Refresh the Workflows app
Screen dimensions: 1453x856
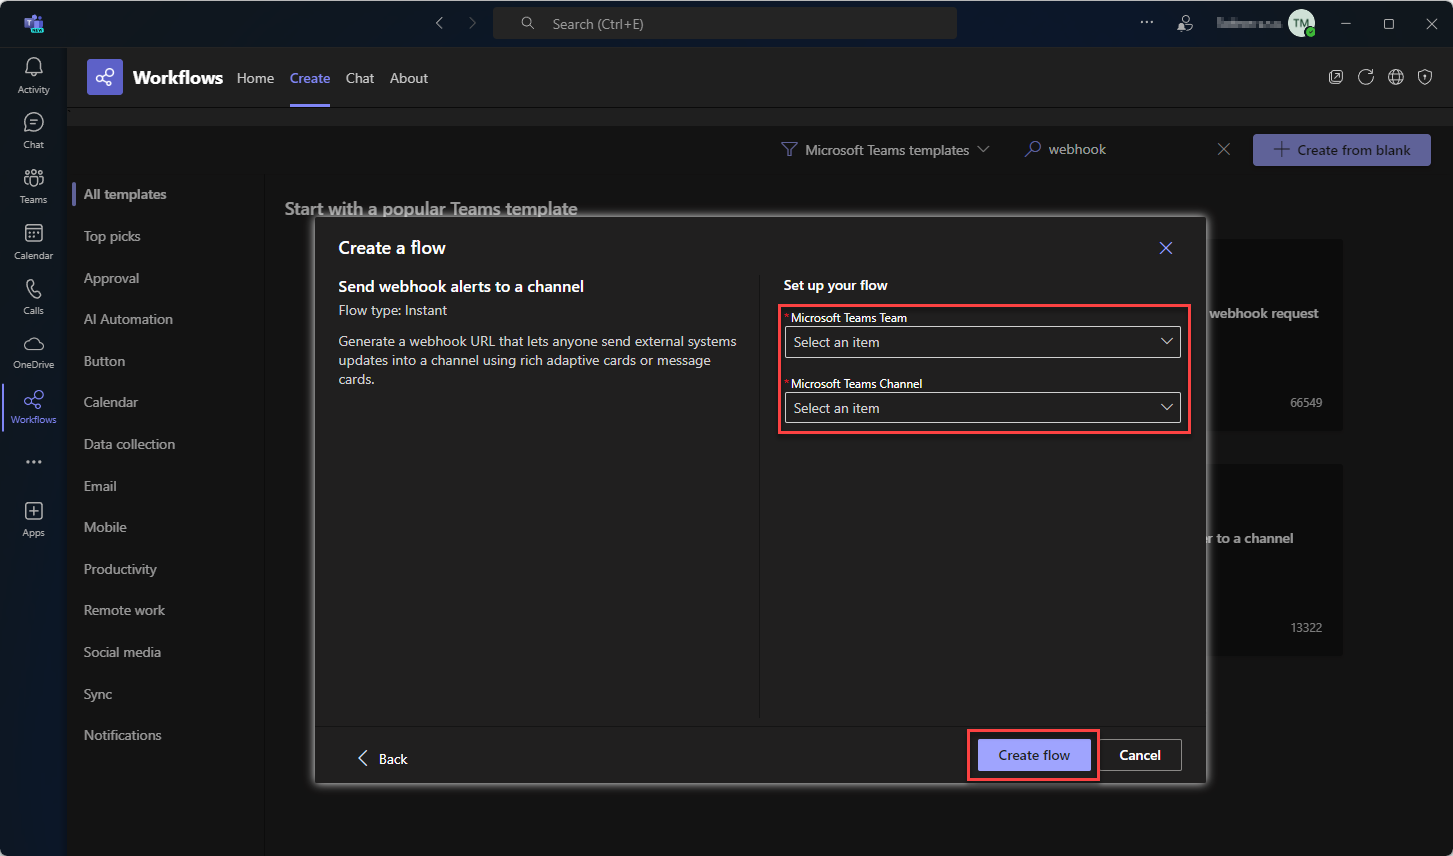coord(1366,77)
